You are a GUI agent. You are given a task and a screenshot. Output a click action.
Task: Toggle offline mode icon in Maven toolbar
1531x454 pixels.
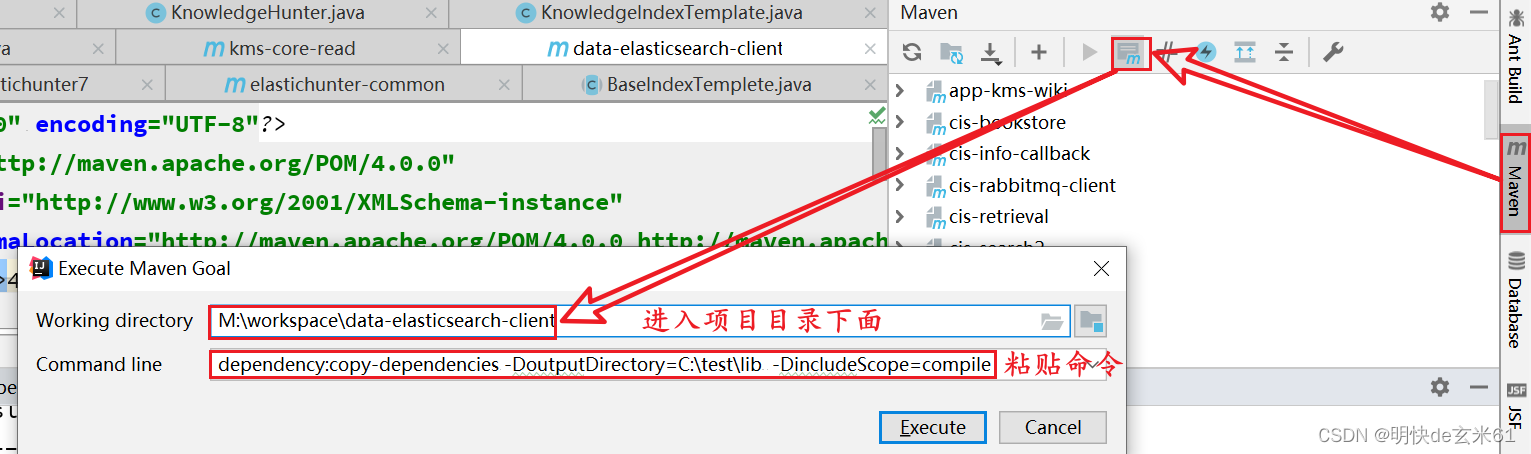1168,52
